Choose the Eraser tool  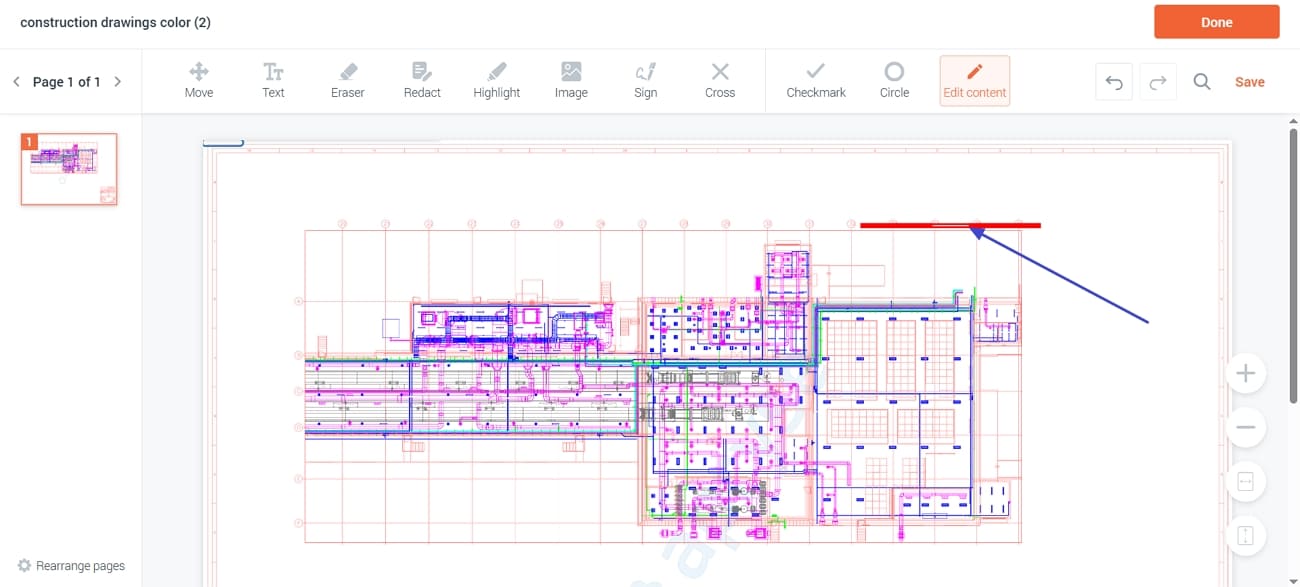347,81
